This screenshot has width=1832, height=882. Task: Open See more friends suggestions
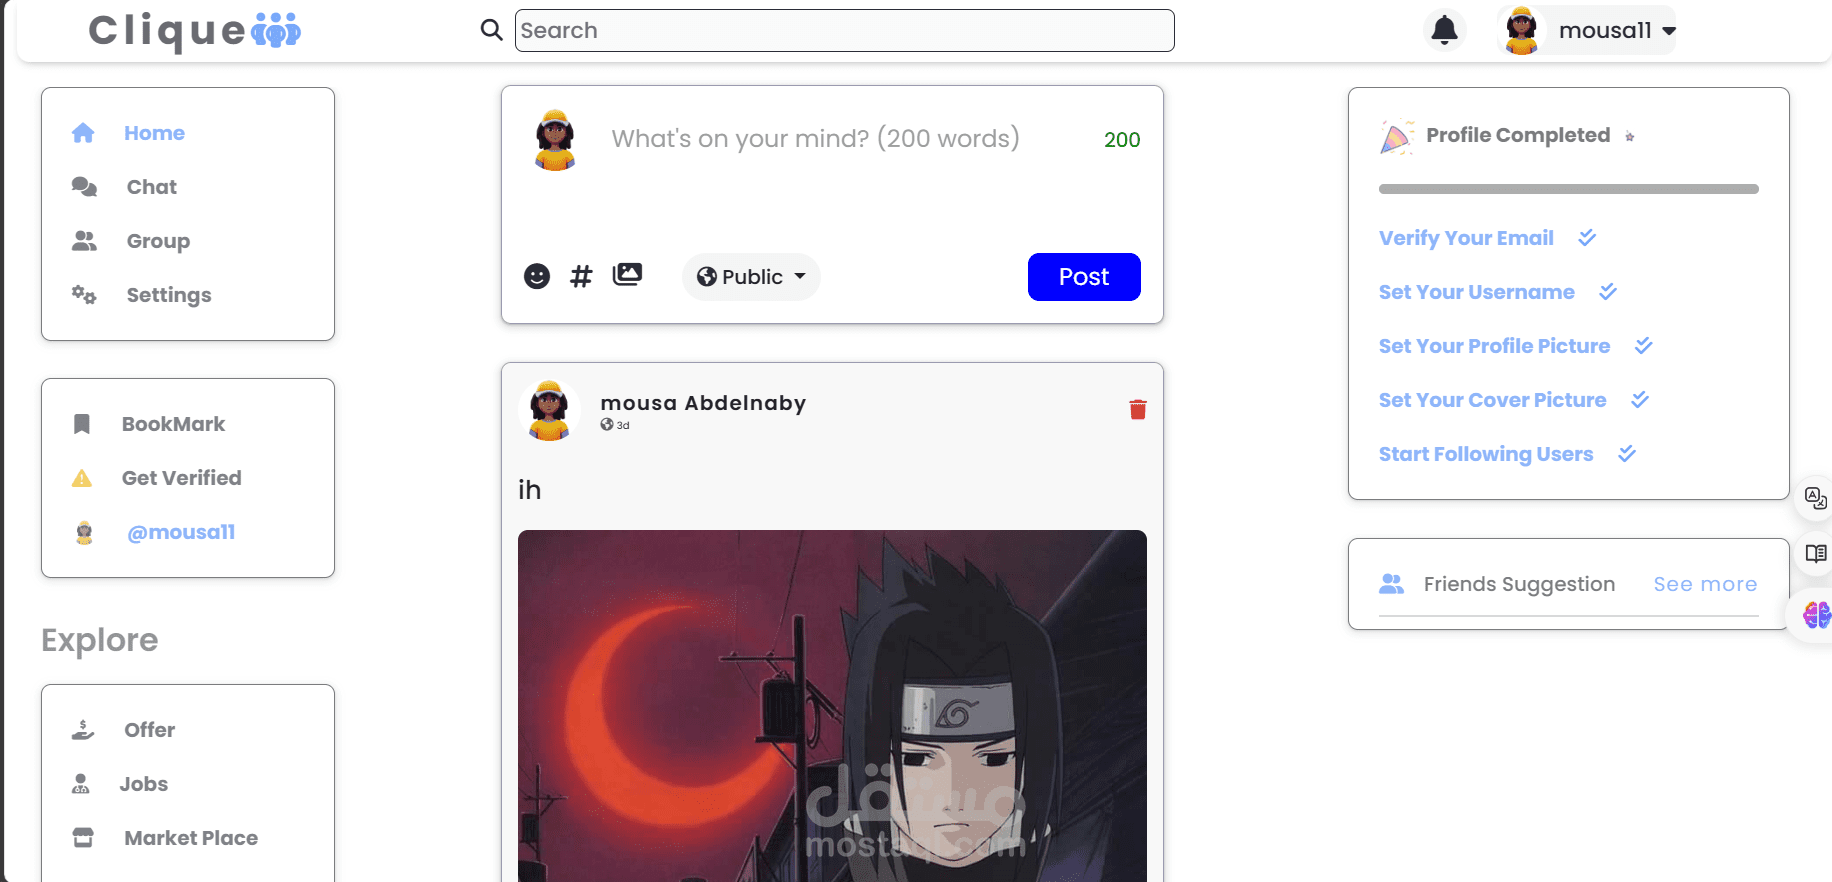click(x=1705, y=584)
